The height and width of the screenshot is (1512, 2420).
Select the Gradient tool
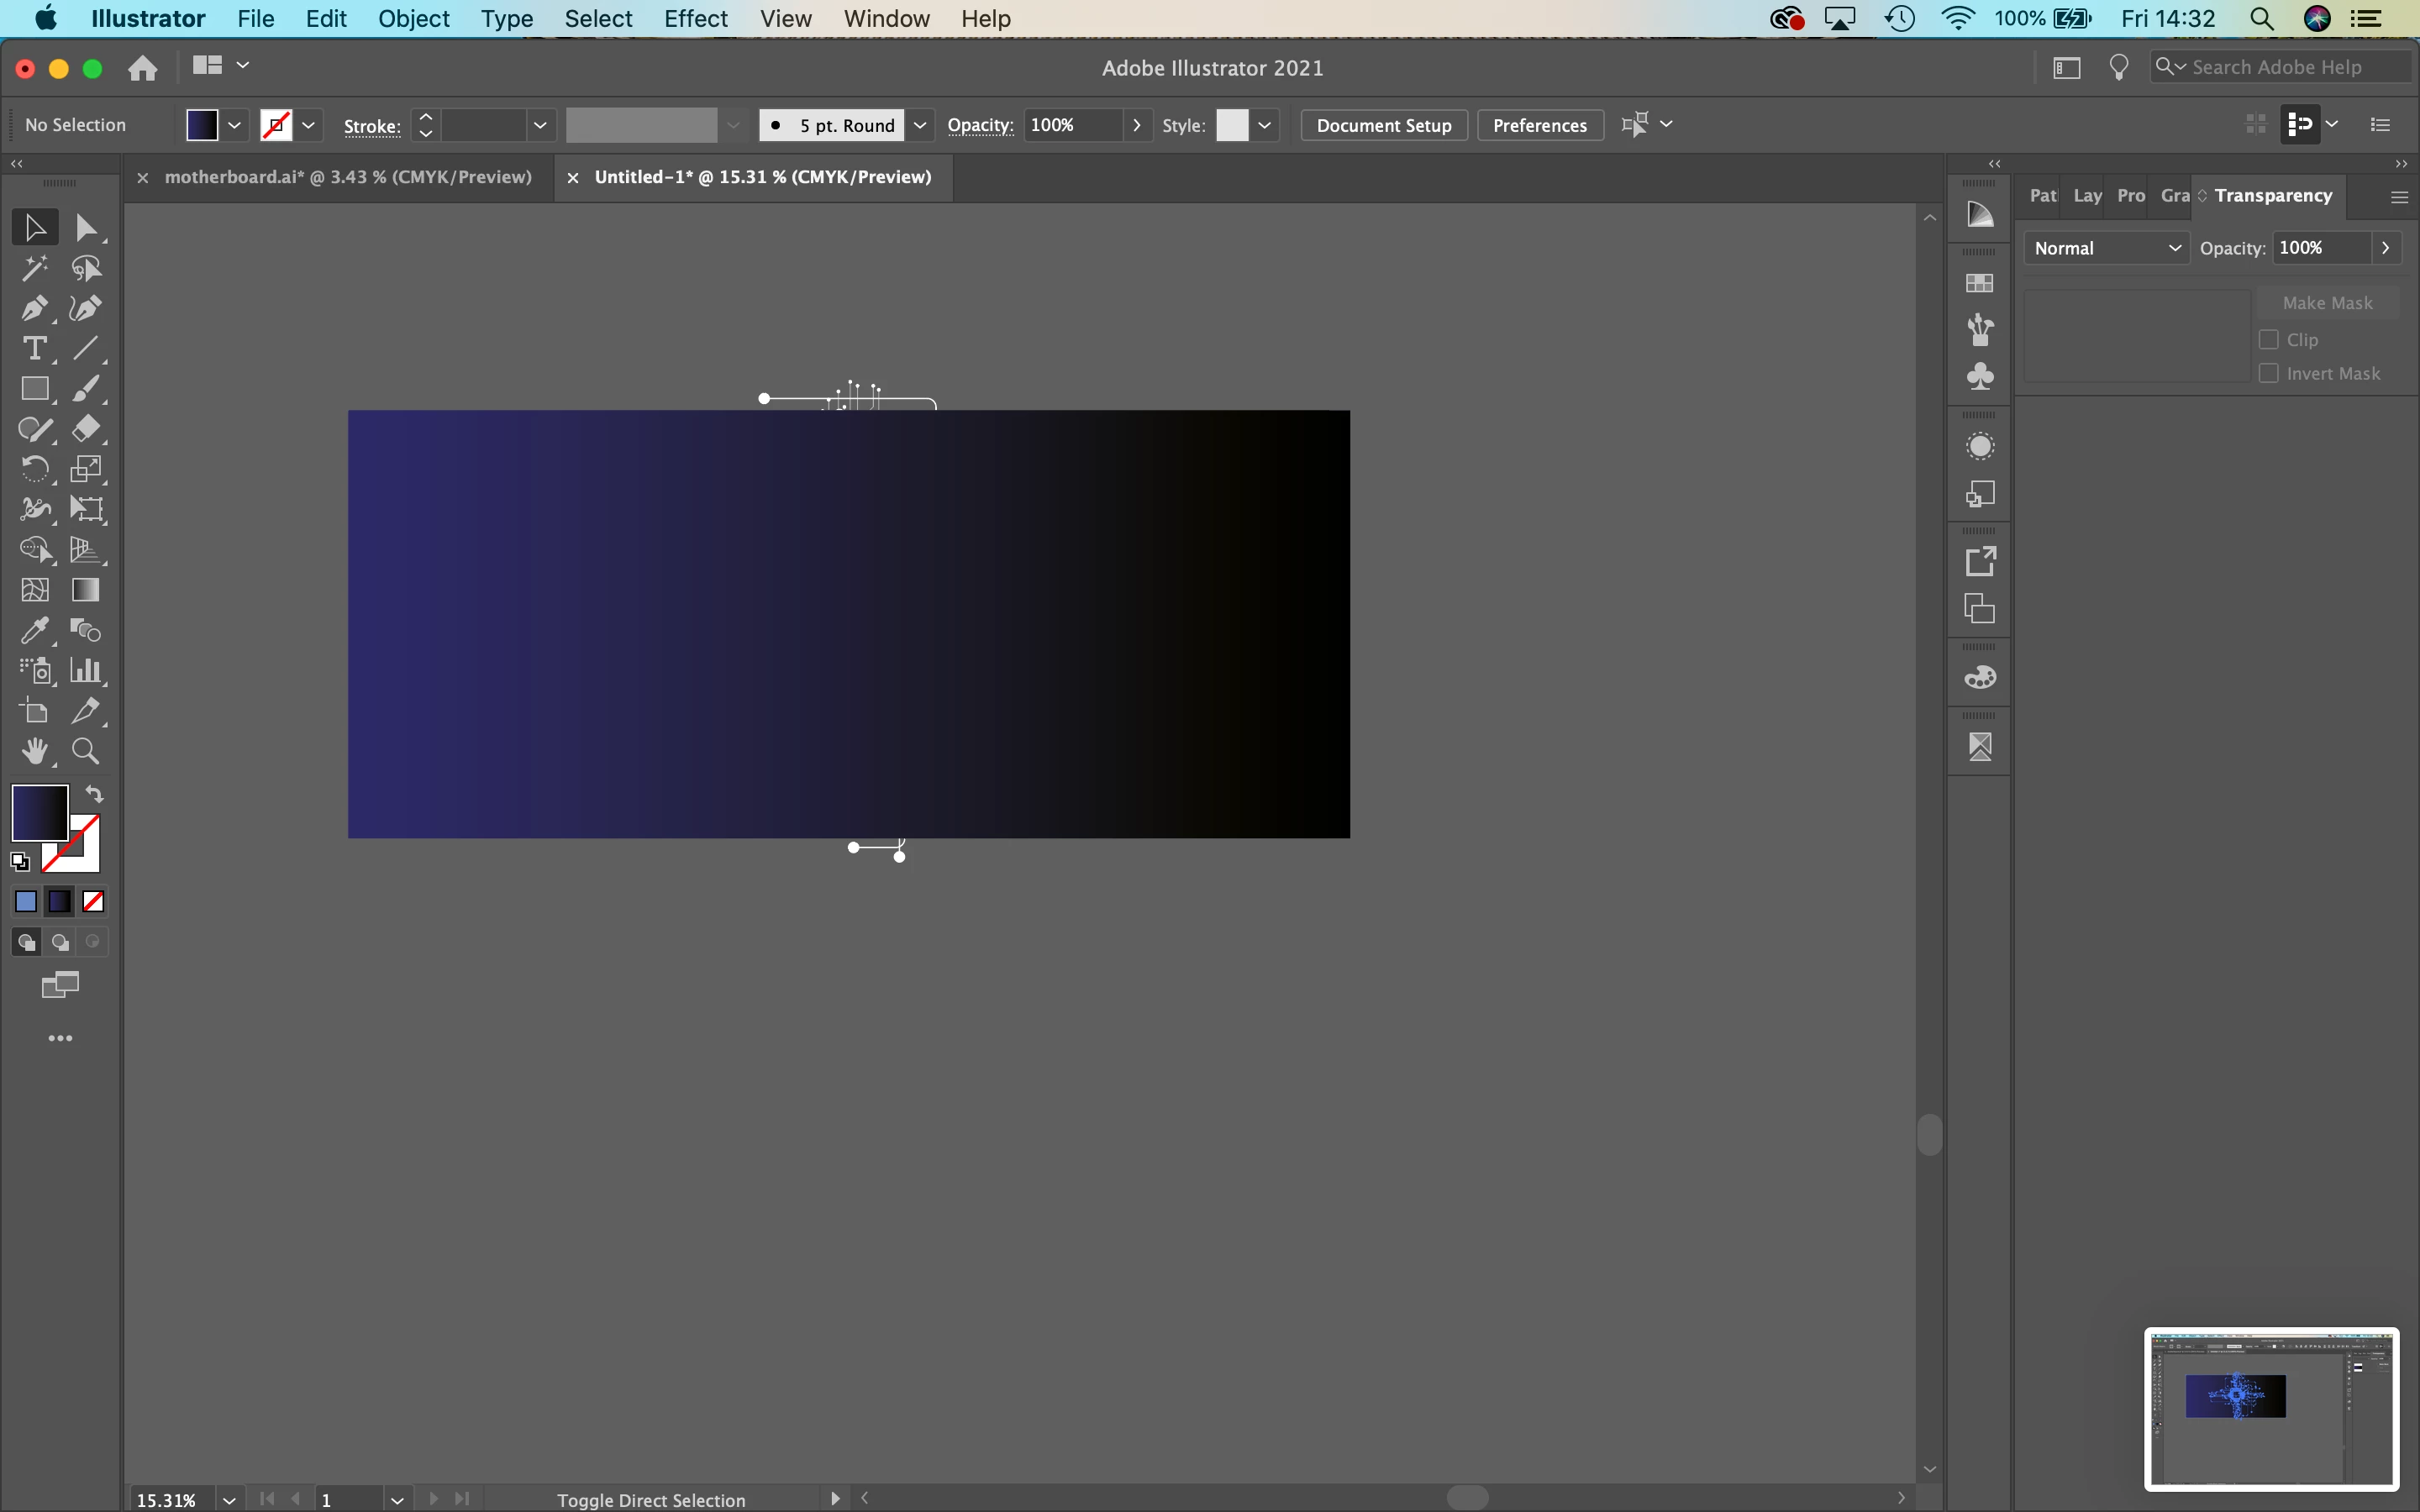86,590
